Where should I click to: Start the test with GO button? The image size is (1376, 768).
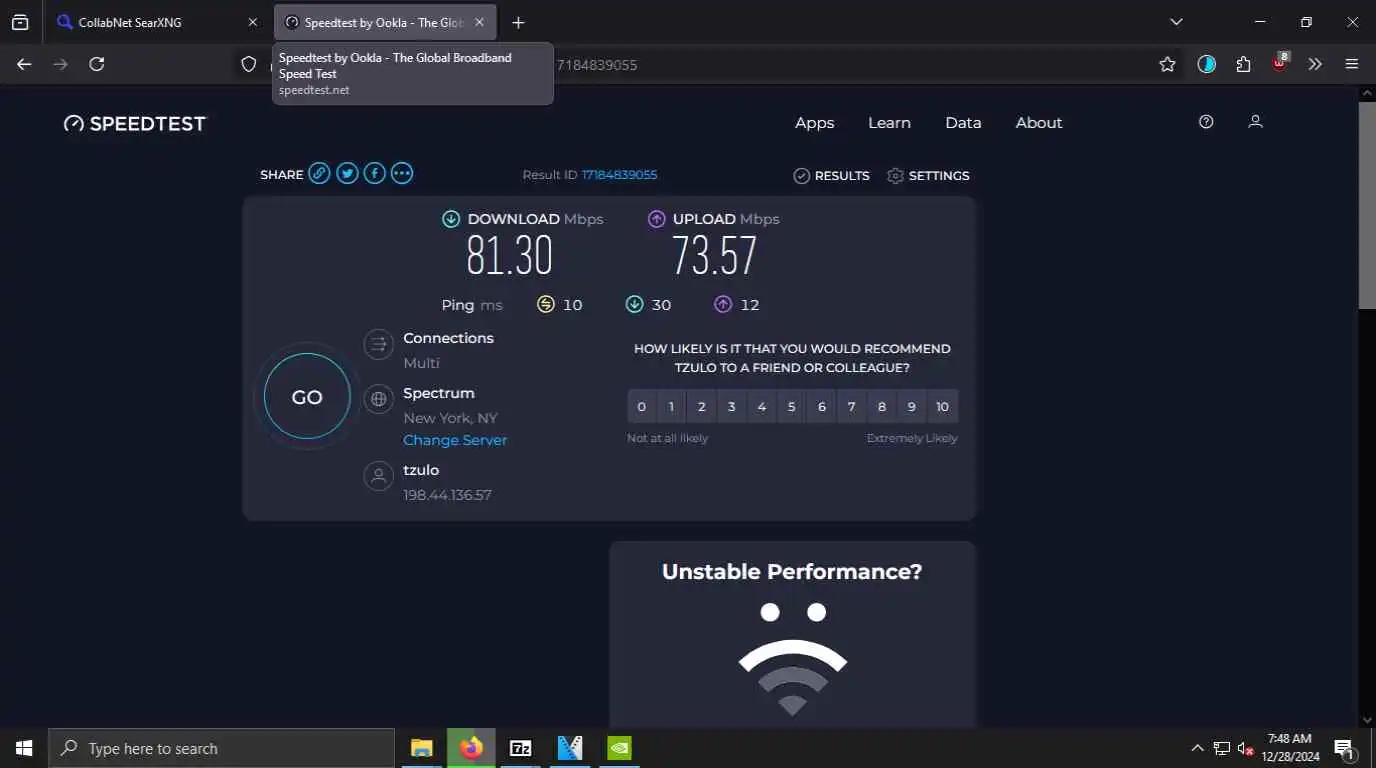[307, 397]
